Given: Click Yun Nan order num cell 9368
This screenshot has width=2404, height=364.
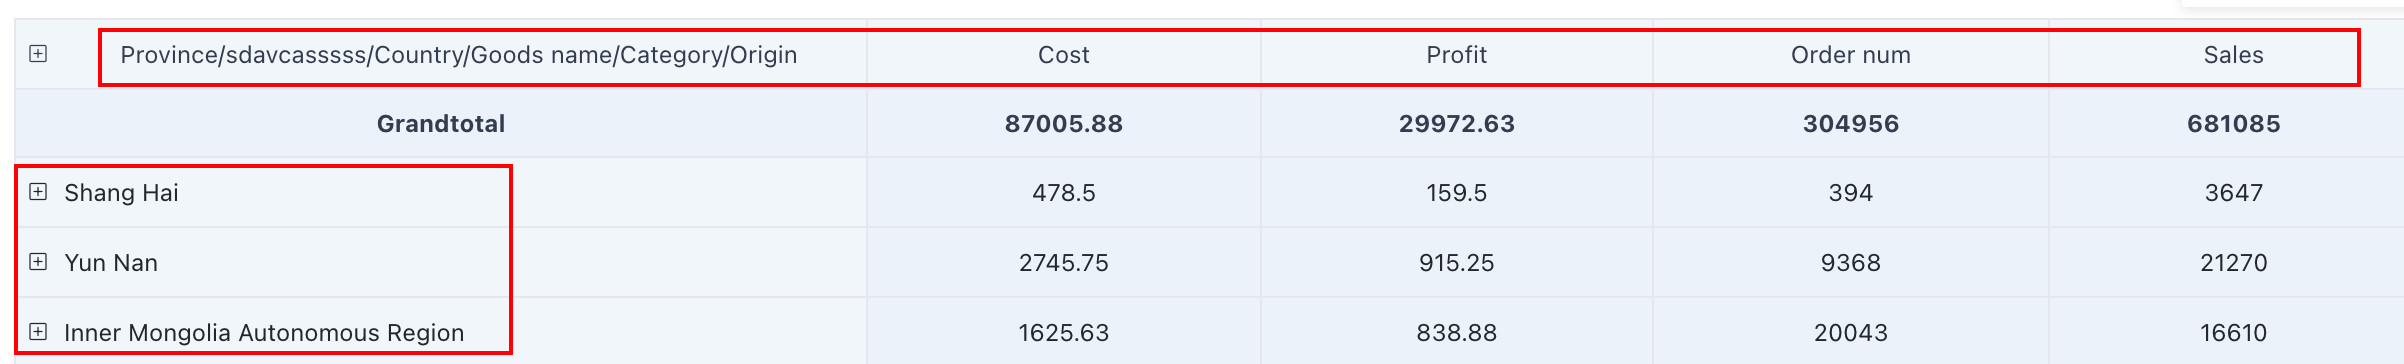Looking at the screenshot, I should [x=1850, y=263].
